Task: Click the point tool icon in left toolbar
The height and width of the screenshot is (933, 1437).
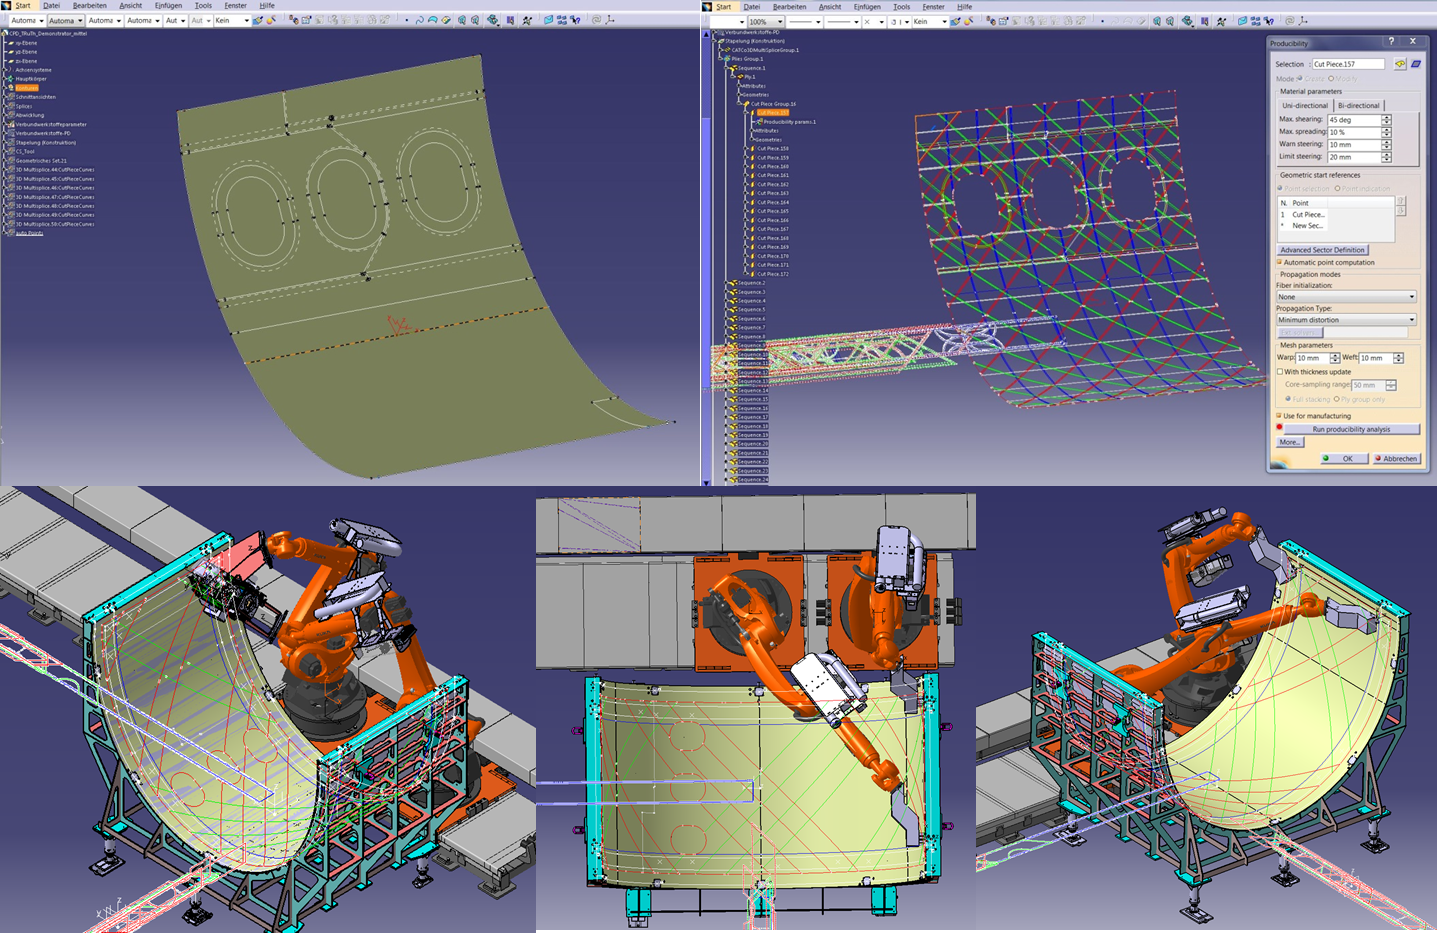Action: pos(406,20)
